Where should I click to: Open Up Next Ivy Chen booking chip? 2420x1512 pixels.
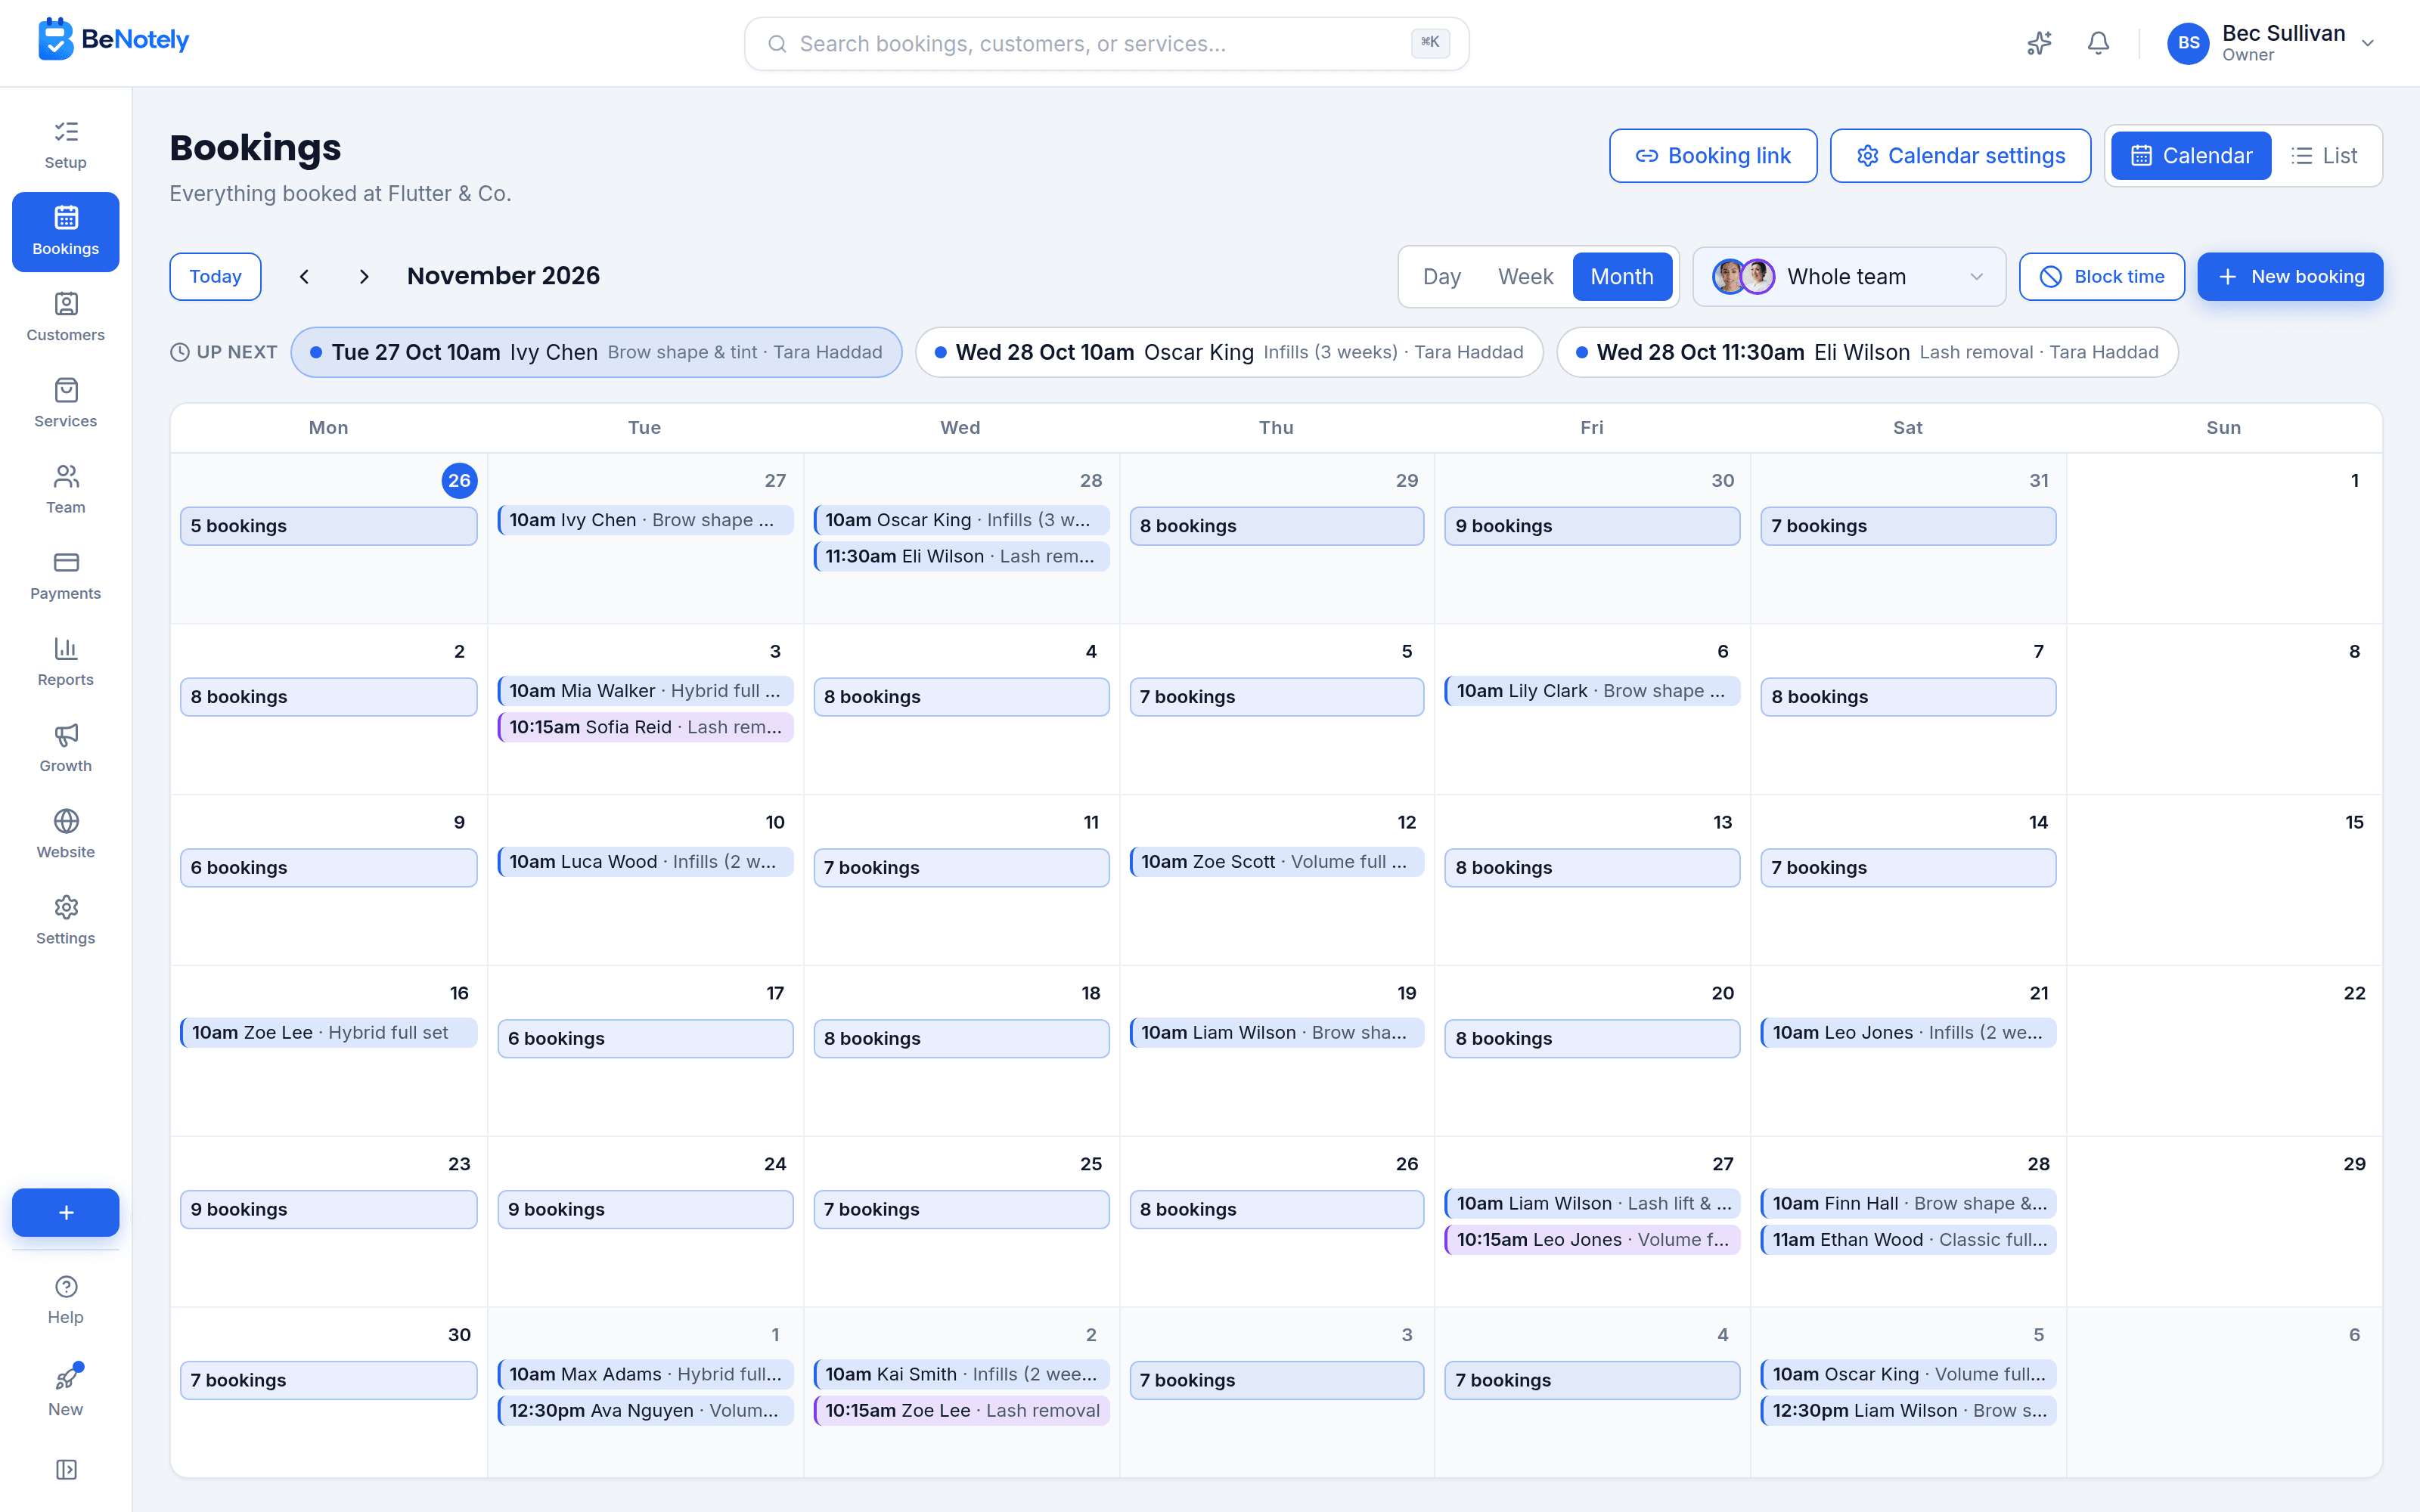pos(596,352)
